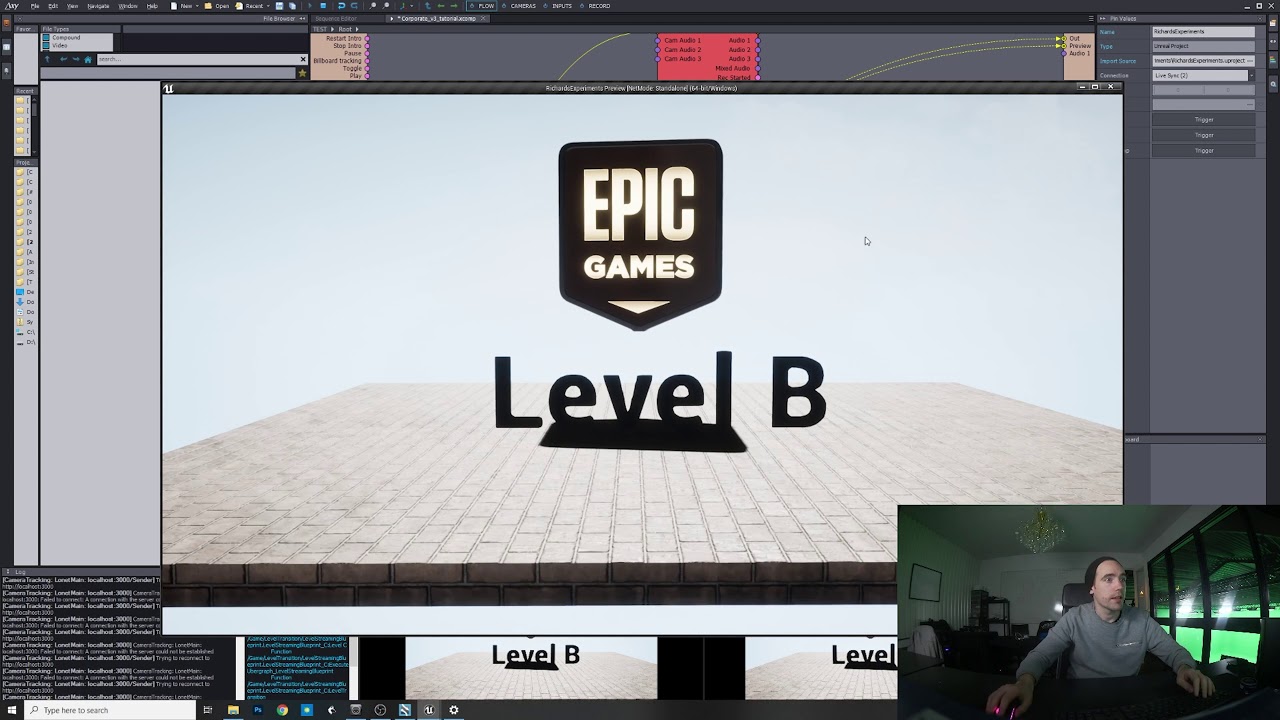Click the Billboard tracking pin

click(367, 61)
